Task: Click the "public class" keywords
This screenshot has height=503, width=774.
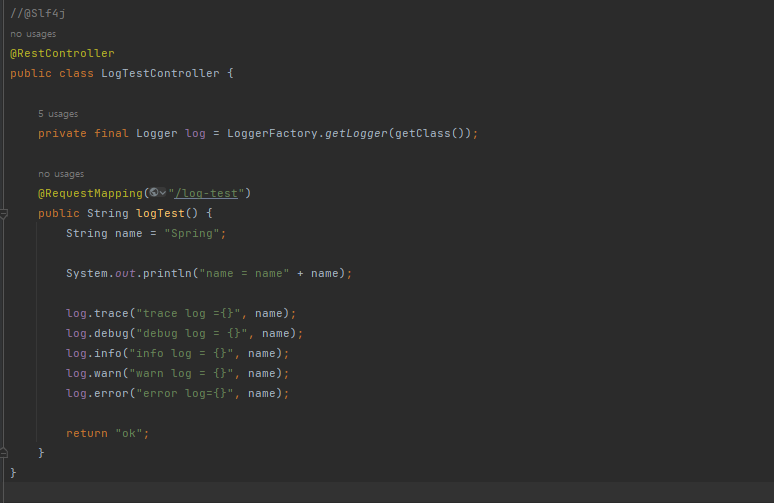Action: pos(52,74)
